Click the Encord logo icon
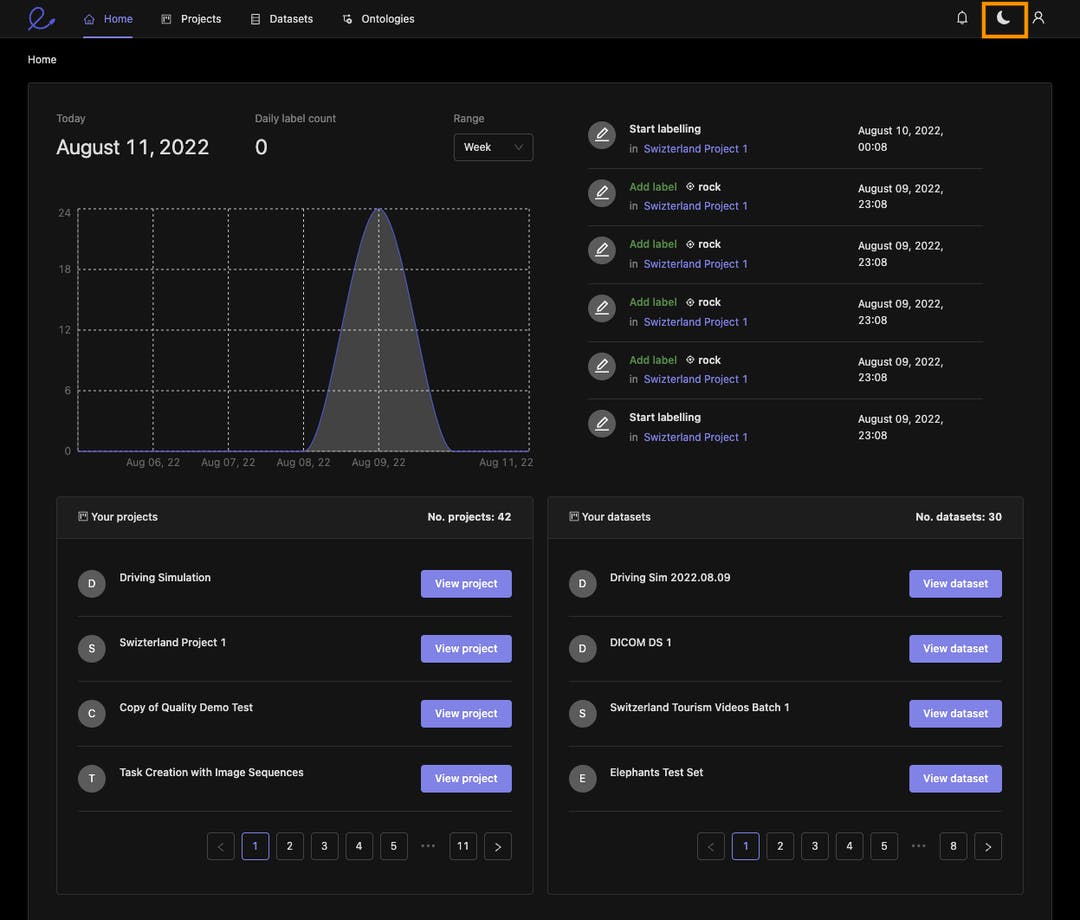 [x=41, y=19]
